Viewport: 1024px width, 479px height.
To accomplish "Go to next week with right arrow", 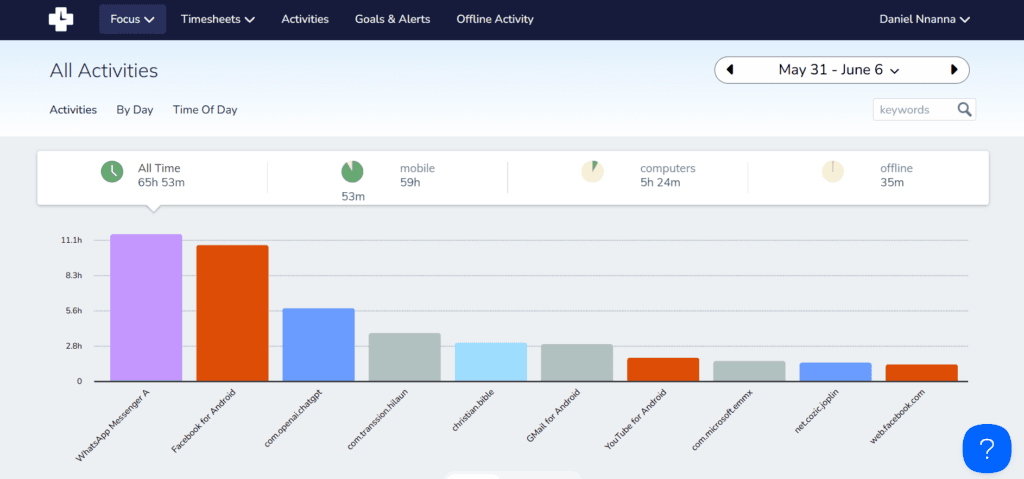I will pos(954,70).
